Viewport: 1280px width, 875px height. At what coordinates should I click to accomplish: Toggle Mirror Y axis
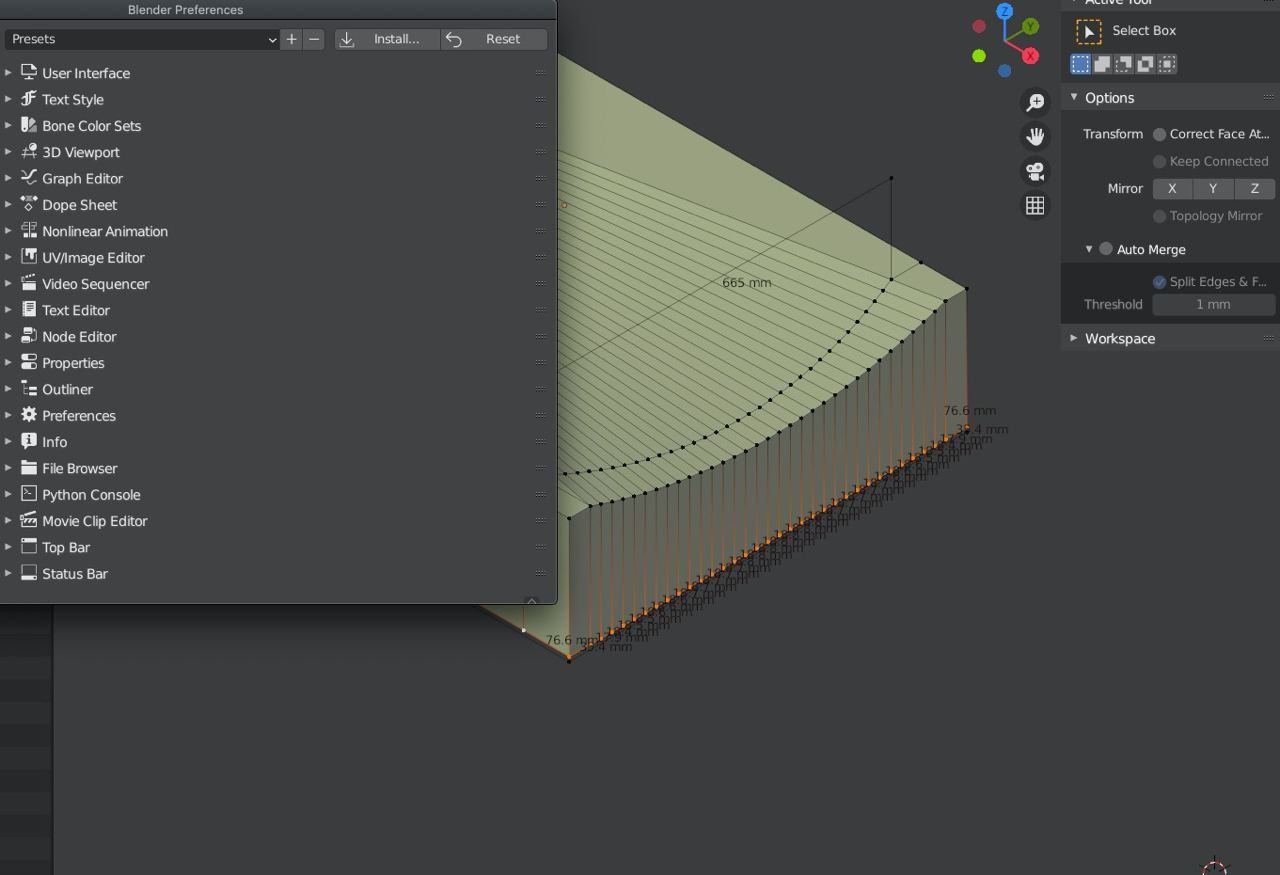point(1213,188)
